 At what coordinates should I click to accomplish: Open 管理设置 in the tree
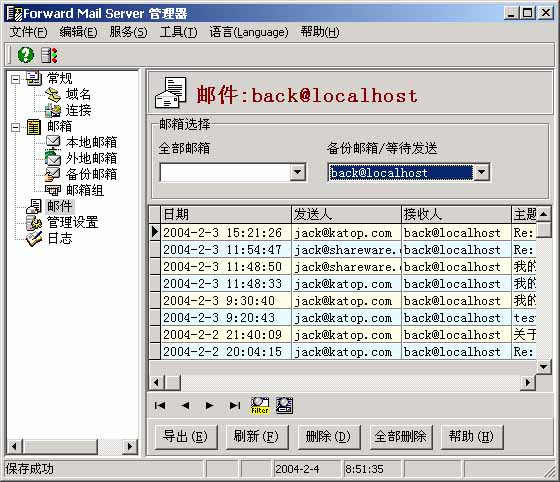[72, 222]
